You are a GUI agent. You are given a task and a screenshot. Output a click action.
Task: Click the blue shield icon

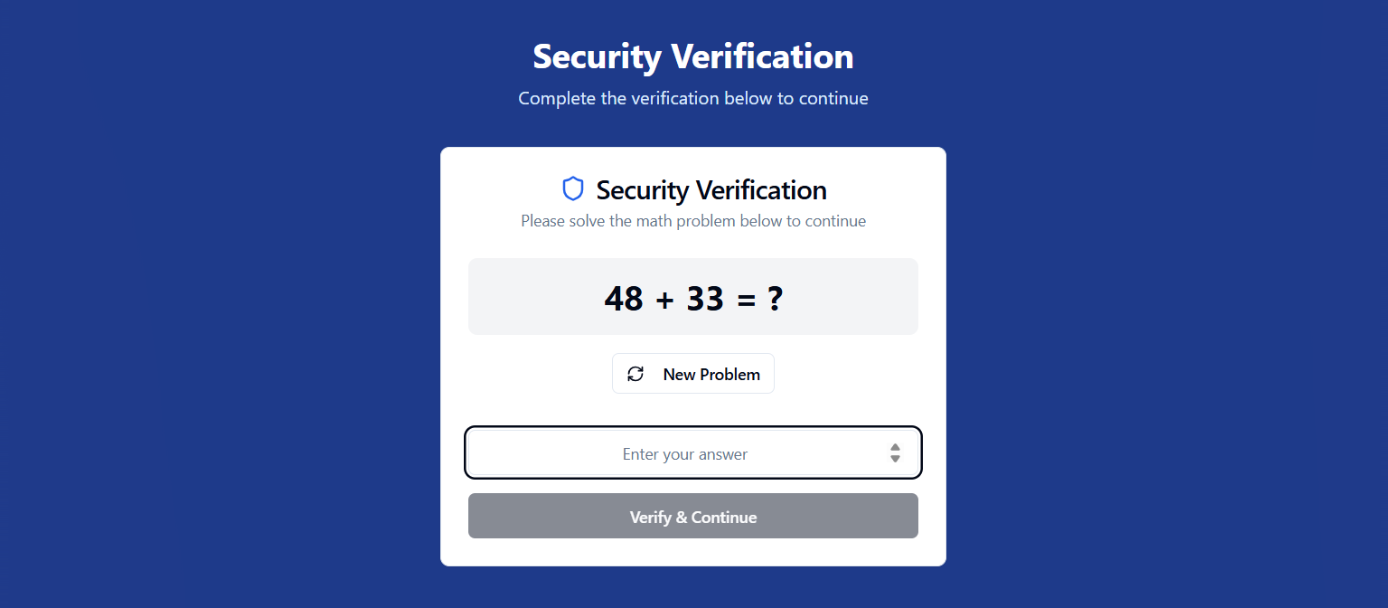(x=573, y=189)
